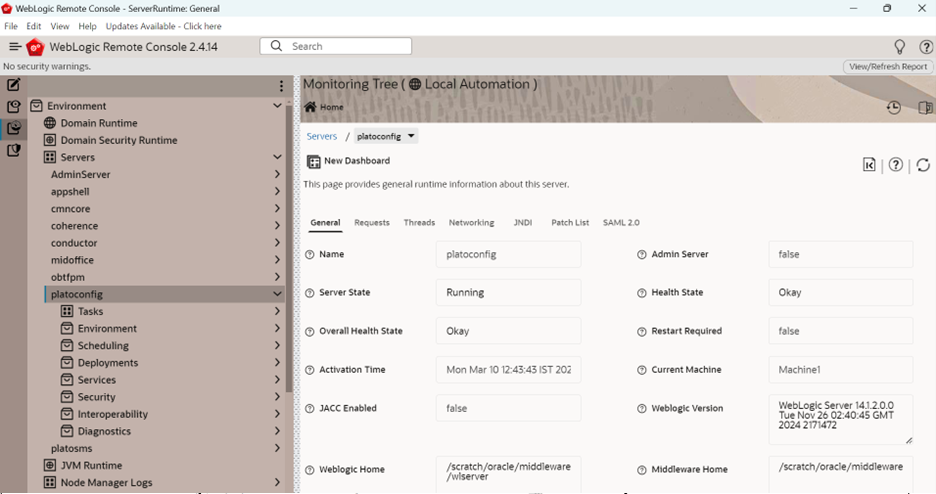Collapse the Environment section chevron
The height and width of the screenshot is (494, 936).
coord(277,106)
